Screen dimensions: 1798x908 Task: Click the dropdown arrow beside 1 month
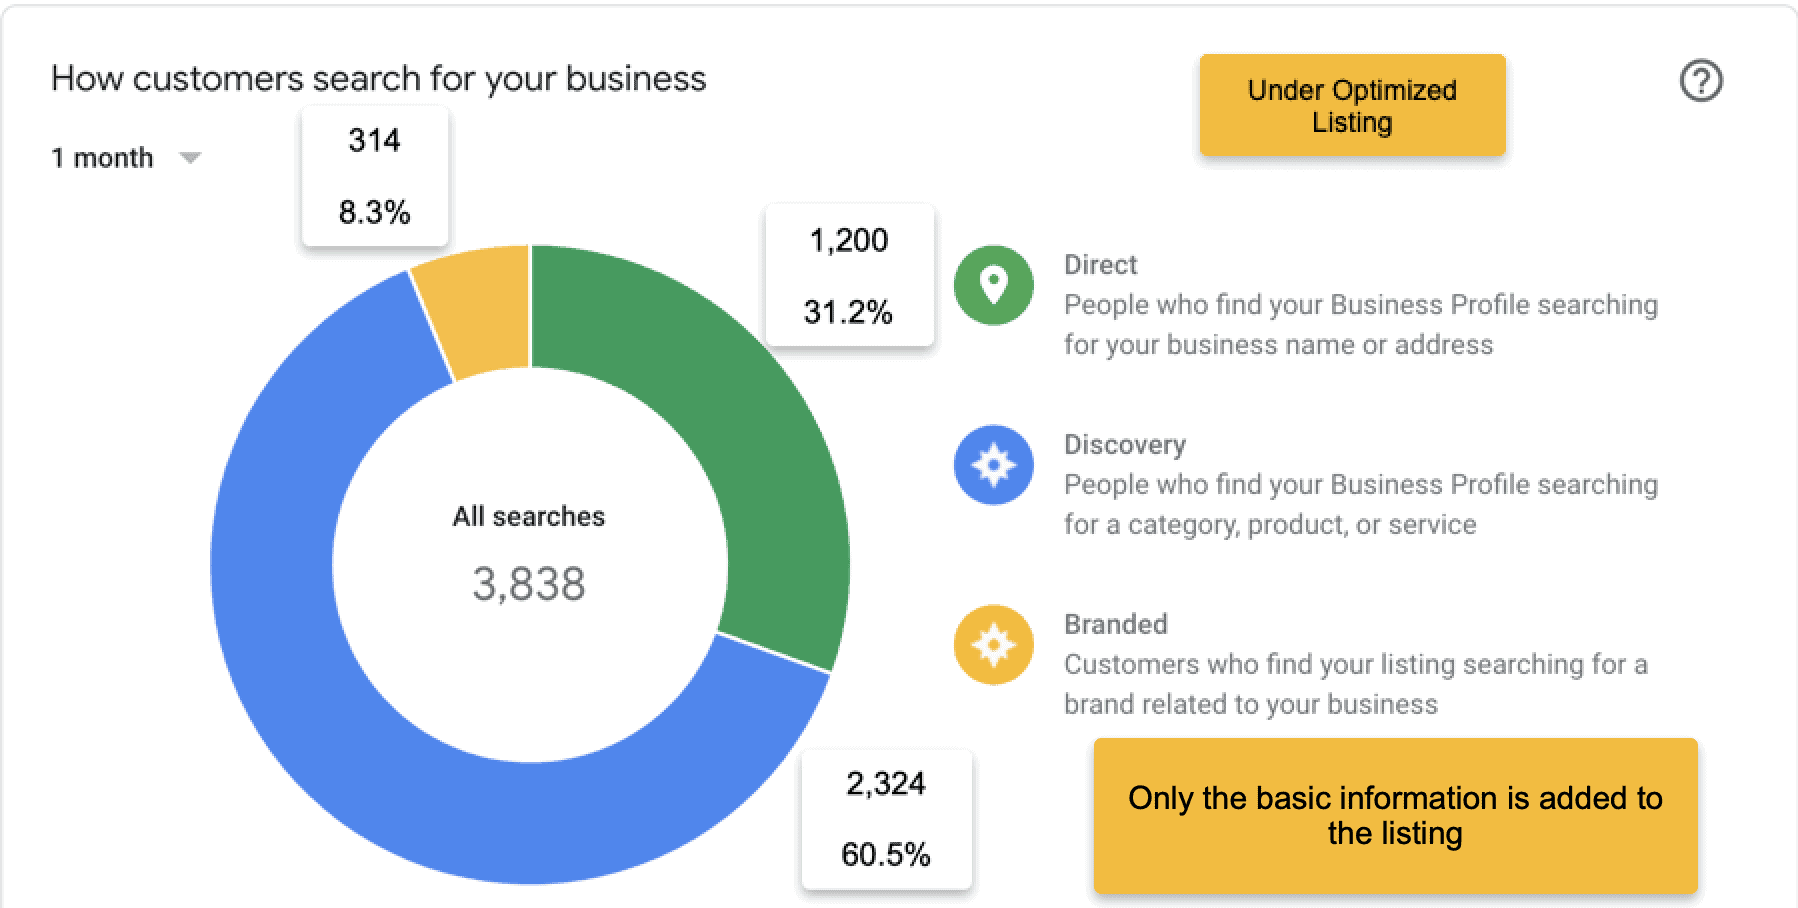[190, 158]
